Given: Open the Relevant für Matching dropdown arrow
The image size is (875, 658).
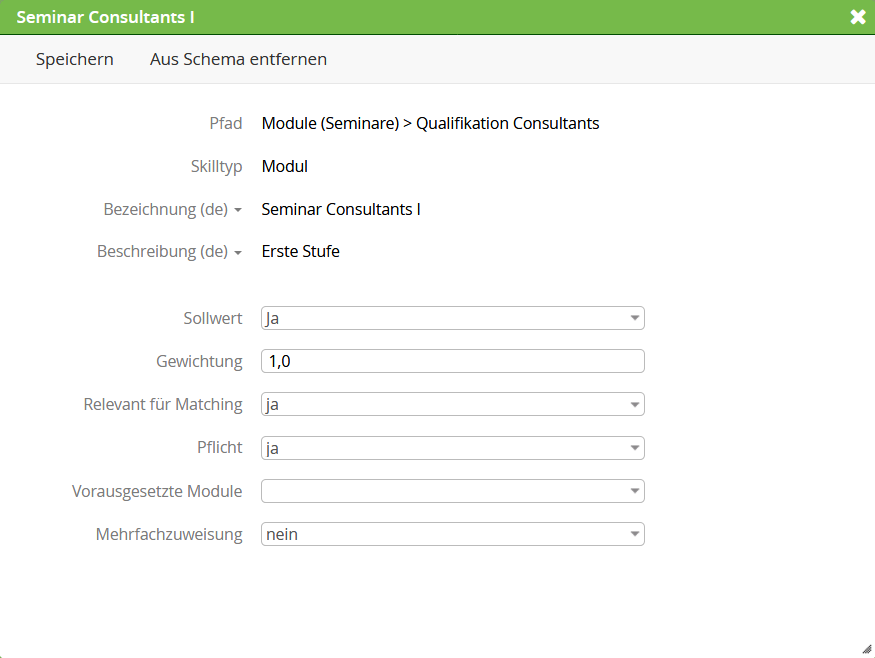Looking at the screenshot, I should [x=634, y=405].
